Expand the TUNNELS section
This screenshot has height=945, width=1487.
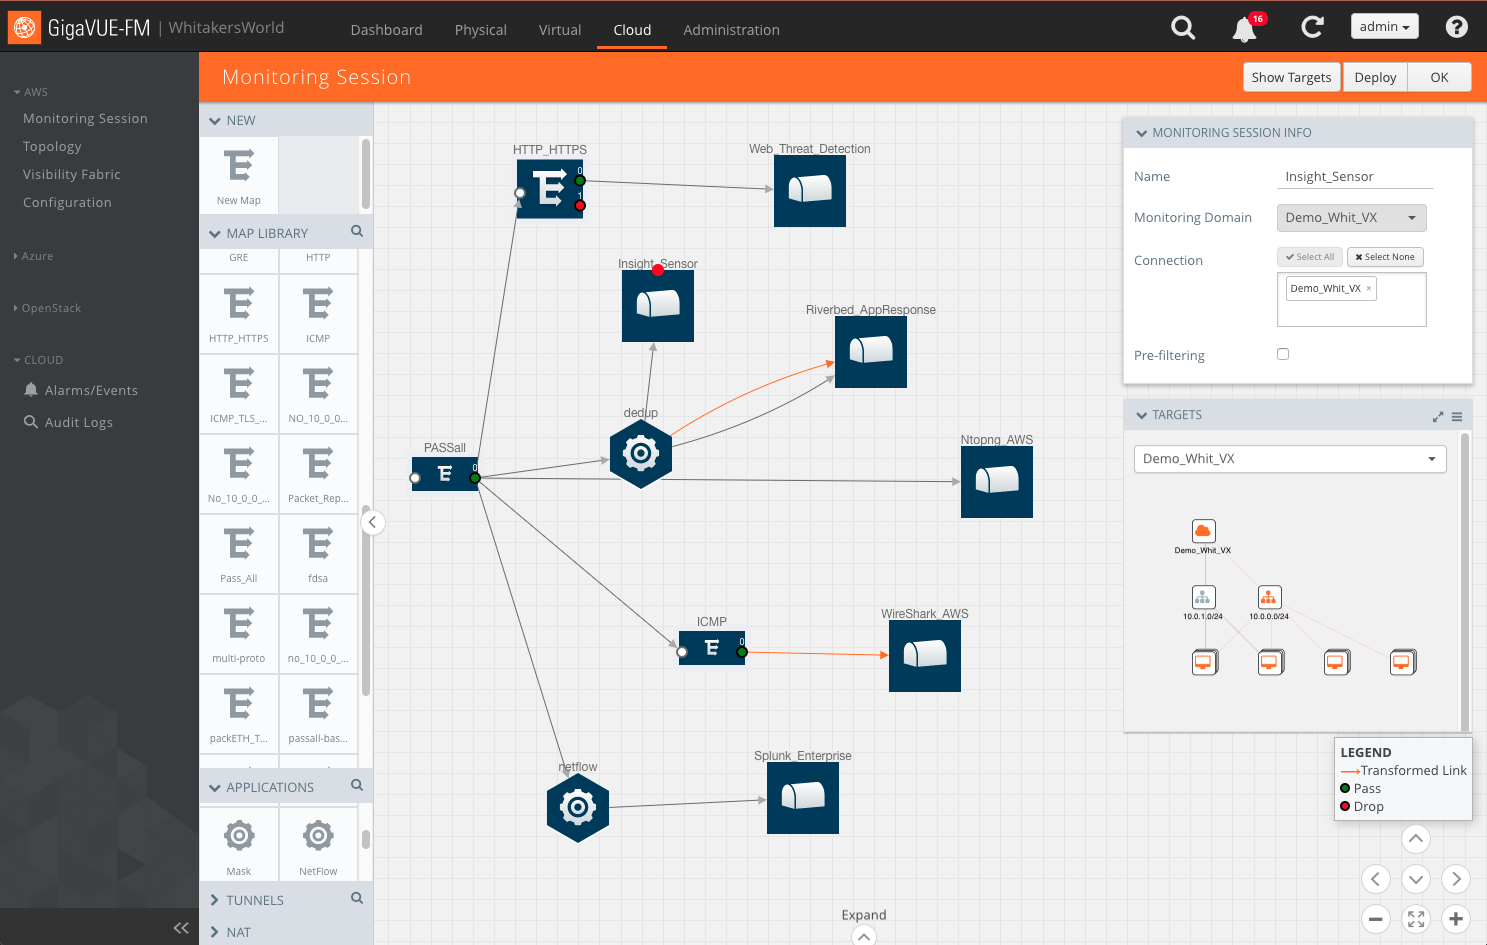tap(256, 899)
